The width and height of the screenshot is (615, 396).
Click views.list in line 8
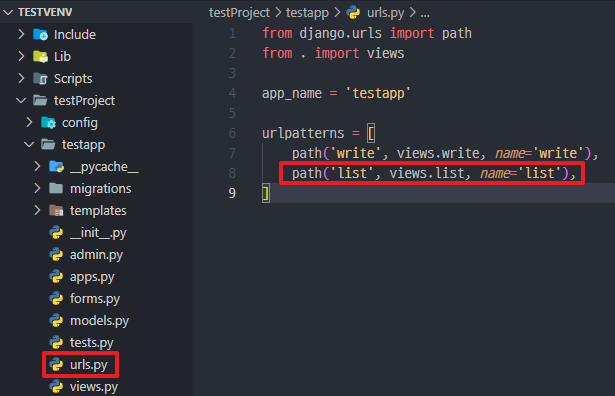tap(427, 173)
